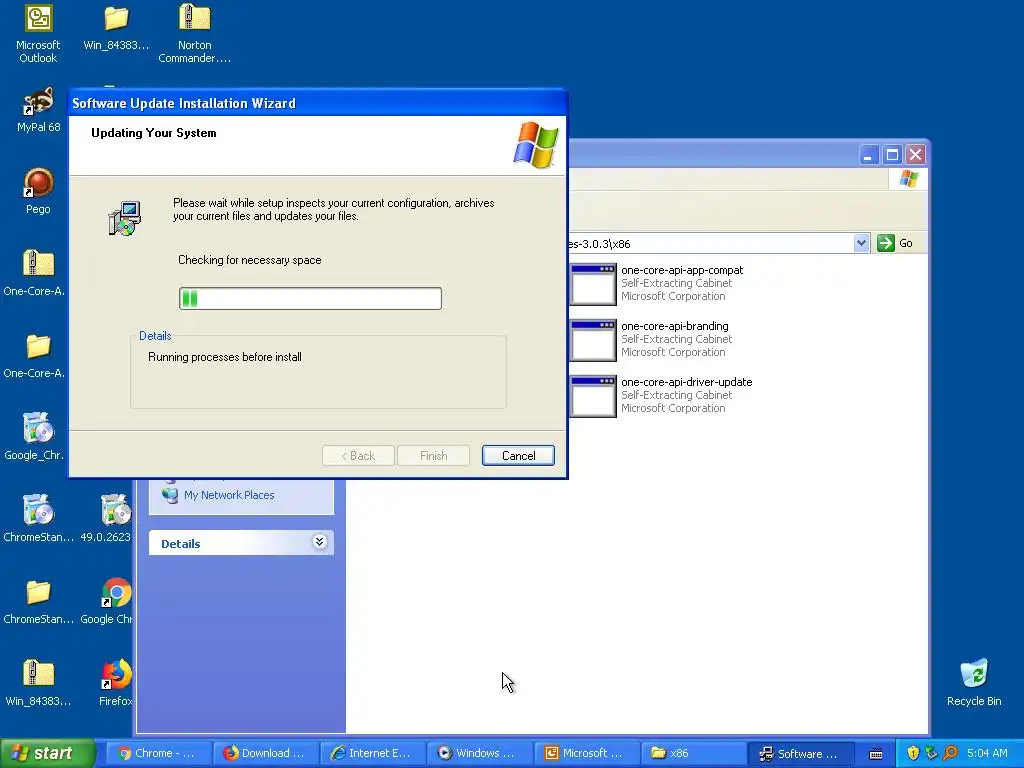
Task: Select the Google_Chr installer icon
Action: coord(38,428)
